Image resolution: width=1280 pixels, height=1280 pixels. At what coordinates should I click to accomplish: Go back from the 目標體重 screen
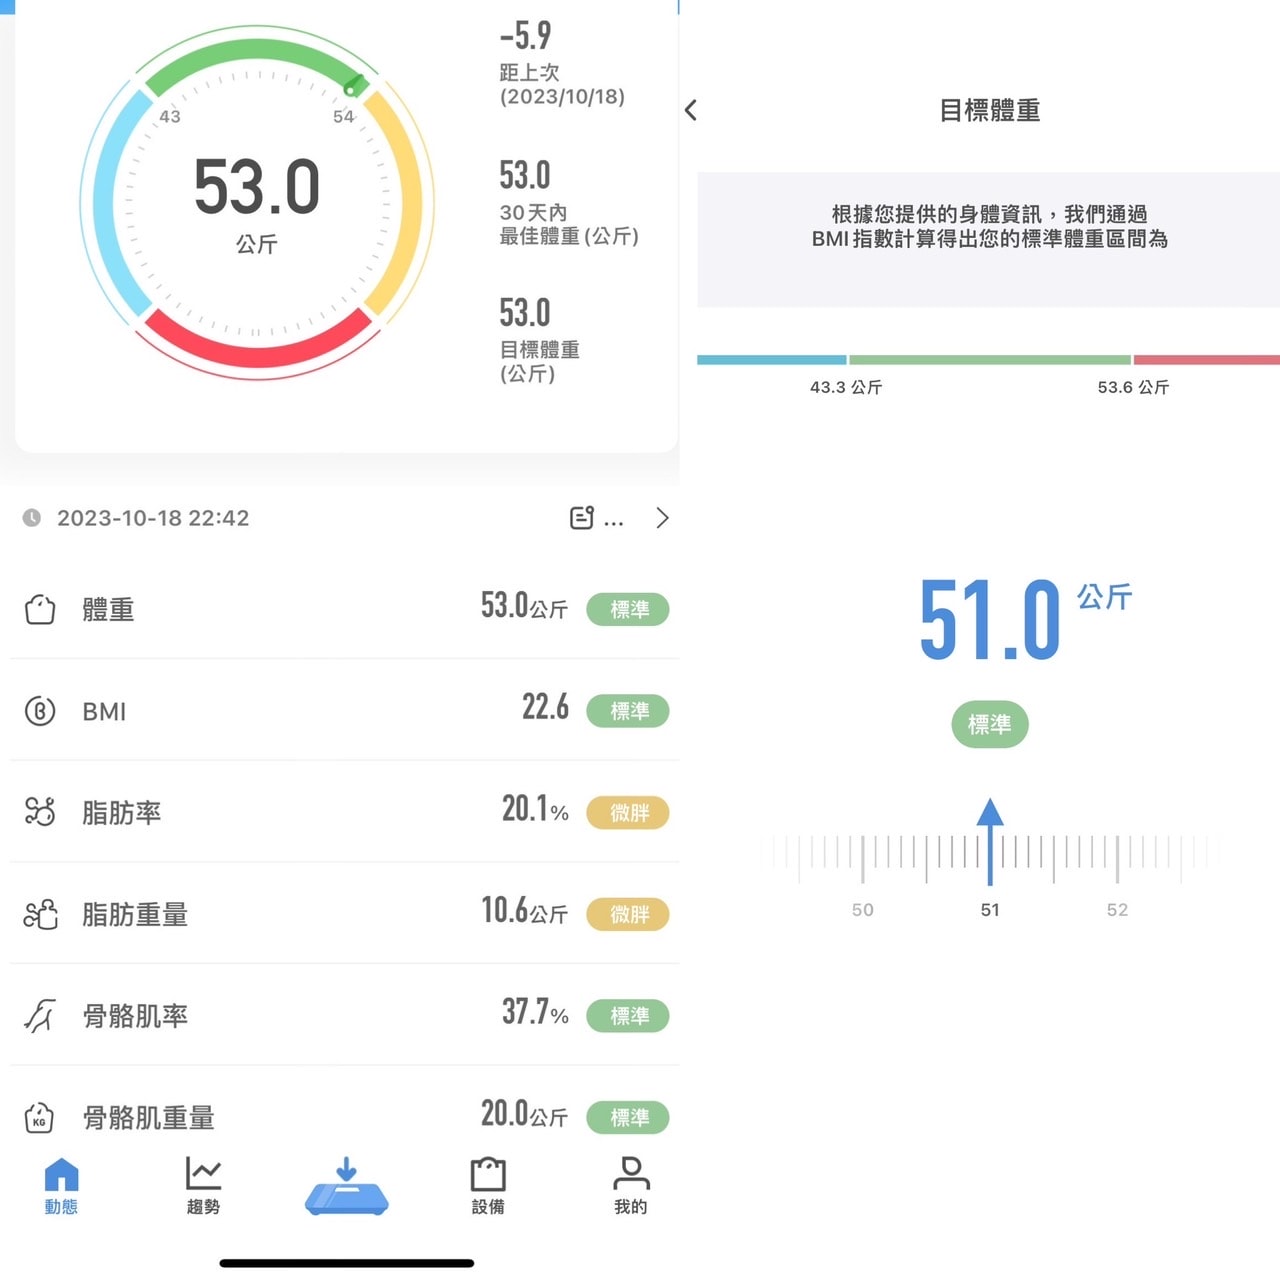pos(691,110)
